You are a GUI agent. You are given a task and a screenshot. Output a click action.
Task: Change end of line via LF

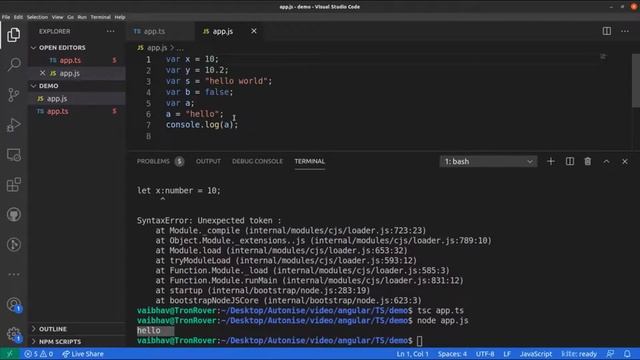click(507, 354)
